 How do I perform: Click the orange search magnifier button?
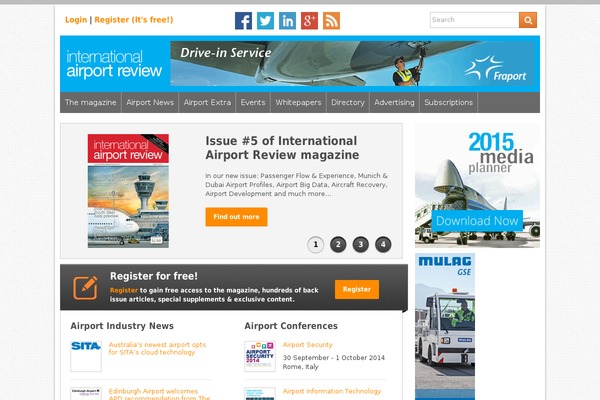[527, 20]
